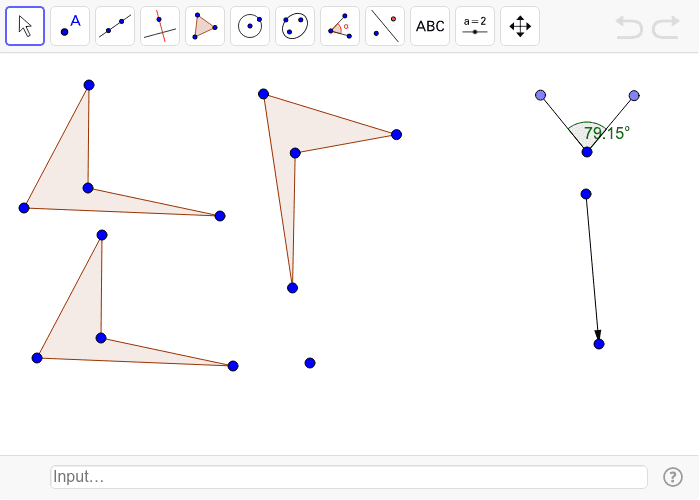Select leftmost vertex of upper-left polygon
Viewport: 700px width, 500px height.
click(x=24, y=208)
